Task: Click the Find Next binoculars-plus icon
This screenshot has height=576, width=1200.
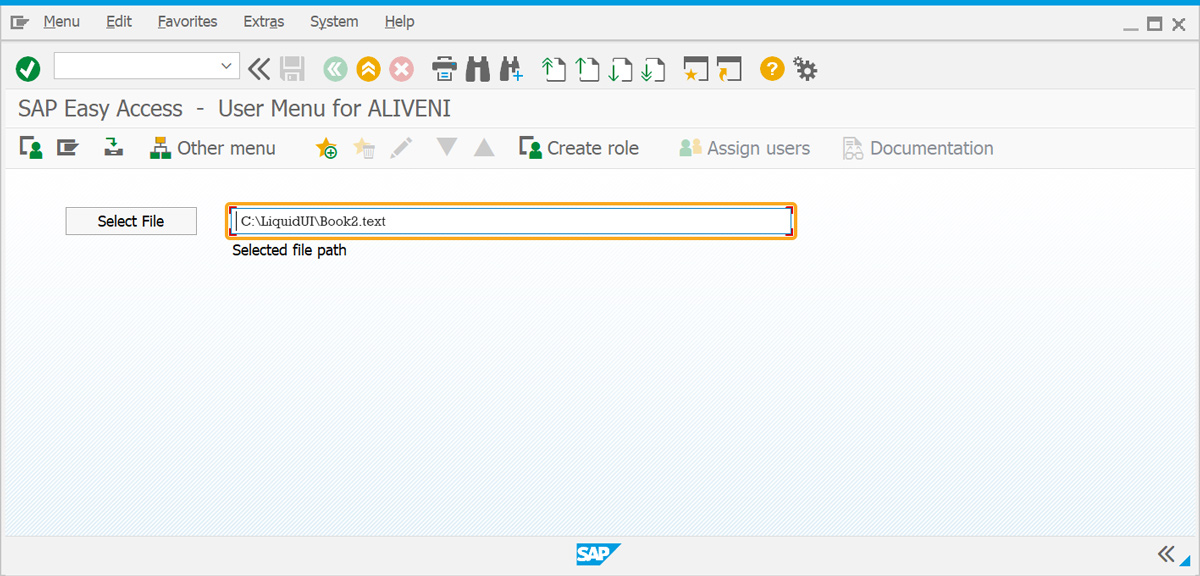Action: (511, 68)
